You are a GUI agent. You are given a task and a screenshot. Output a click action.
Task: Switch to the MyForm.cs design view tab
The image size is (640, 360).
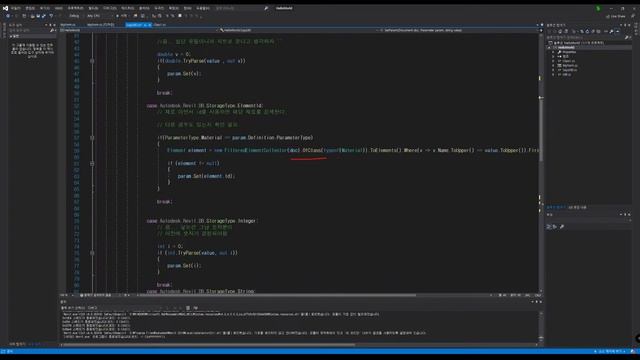tap(101, 25)
